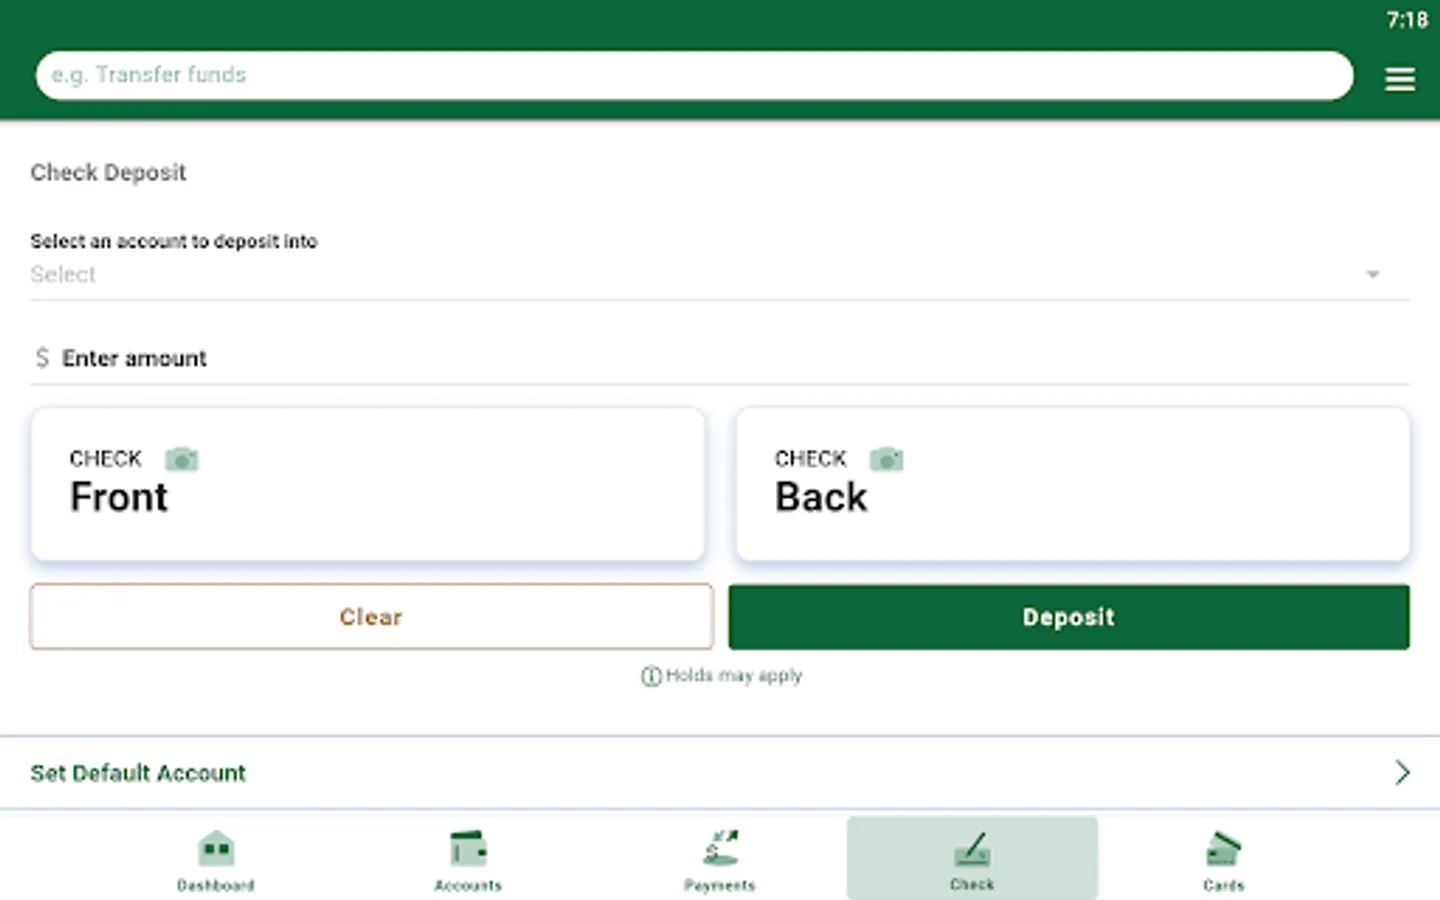
Task: Focus the Transfer funds search field
Action: tap(694, 75)
